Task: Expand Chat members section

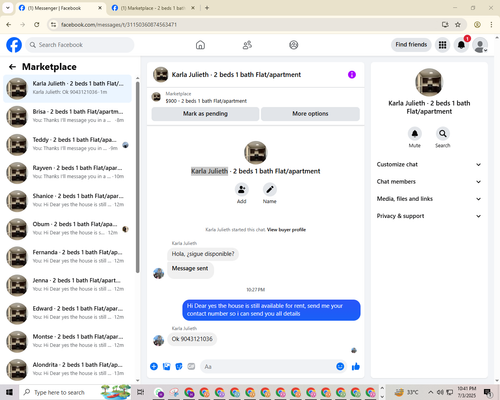Action: 429,182
